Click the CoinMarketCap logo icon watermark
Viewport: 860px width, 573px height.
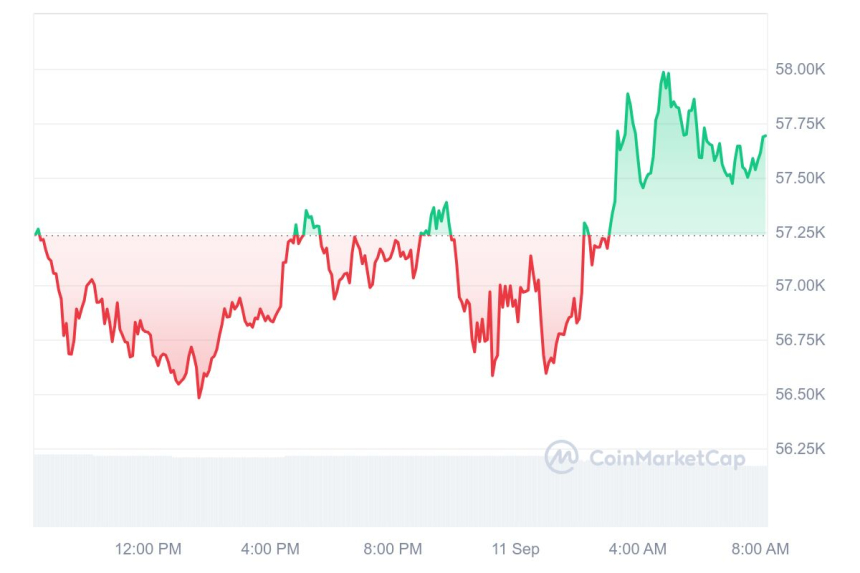(561, 458)
